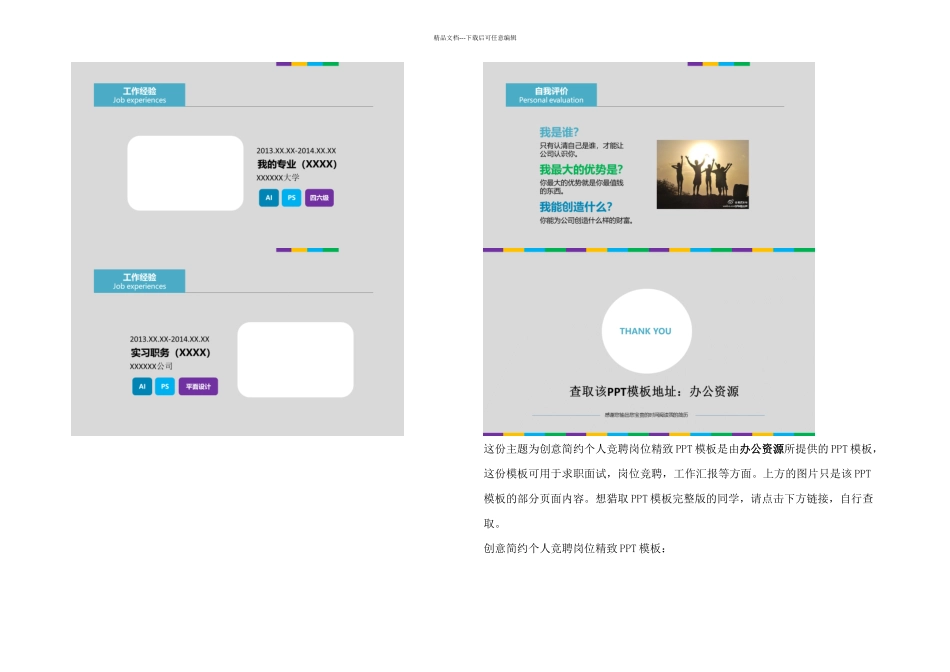Click the page header 精品文档--下载后可任意编辑
The width and height of the screenshot is (950, 672).
coord(475,38)
